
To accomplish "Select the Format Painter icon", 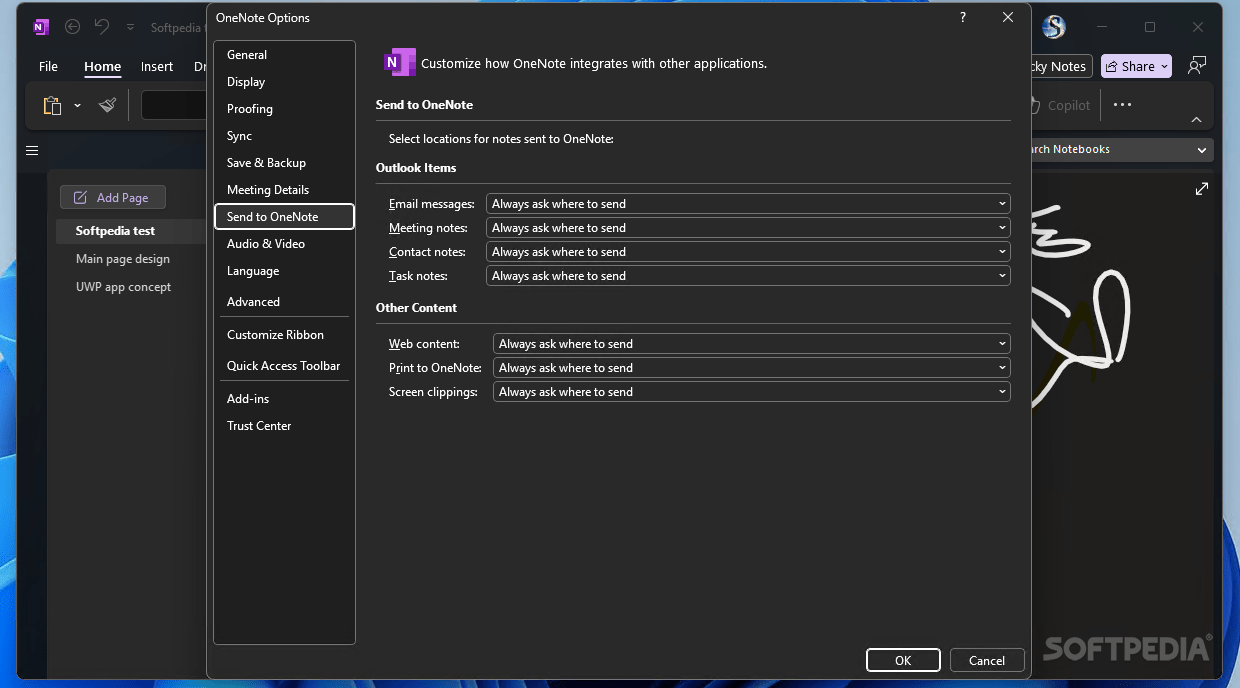I will coord(107,104).
